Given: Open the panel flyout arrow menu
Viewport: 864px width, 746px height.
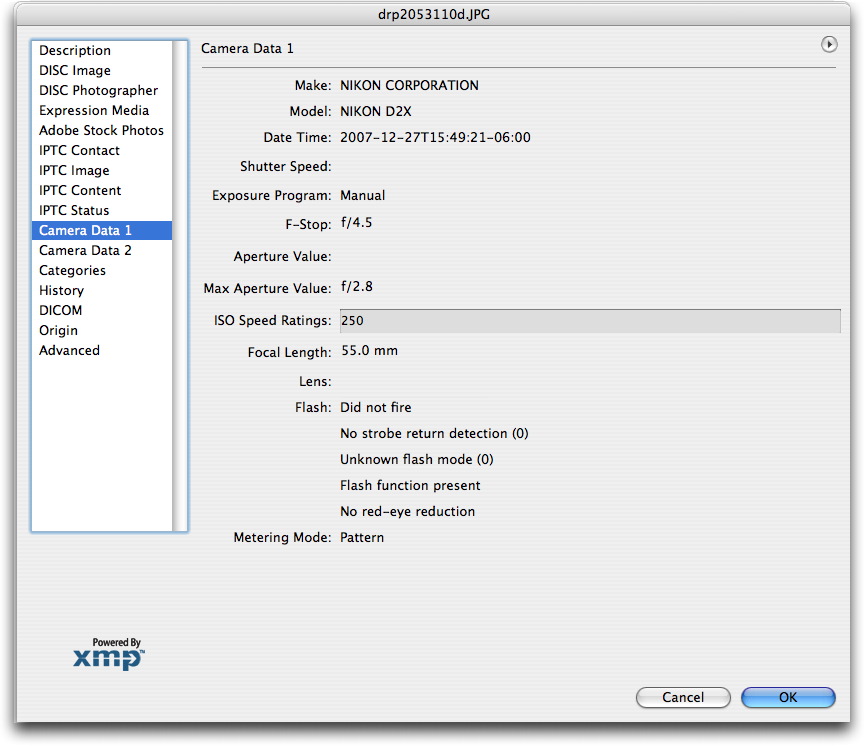Looking at the screenshot, I should tap(828, 45).
